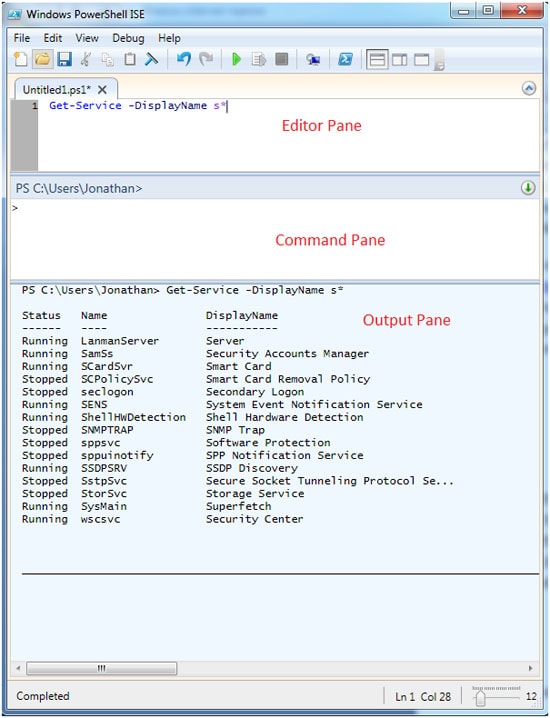Viewport: 550px width, 718px height.
Task: Click the green down arrow in command pane
Action: tap(528, 188)
